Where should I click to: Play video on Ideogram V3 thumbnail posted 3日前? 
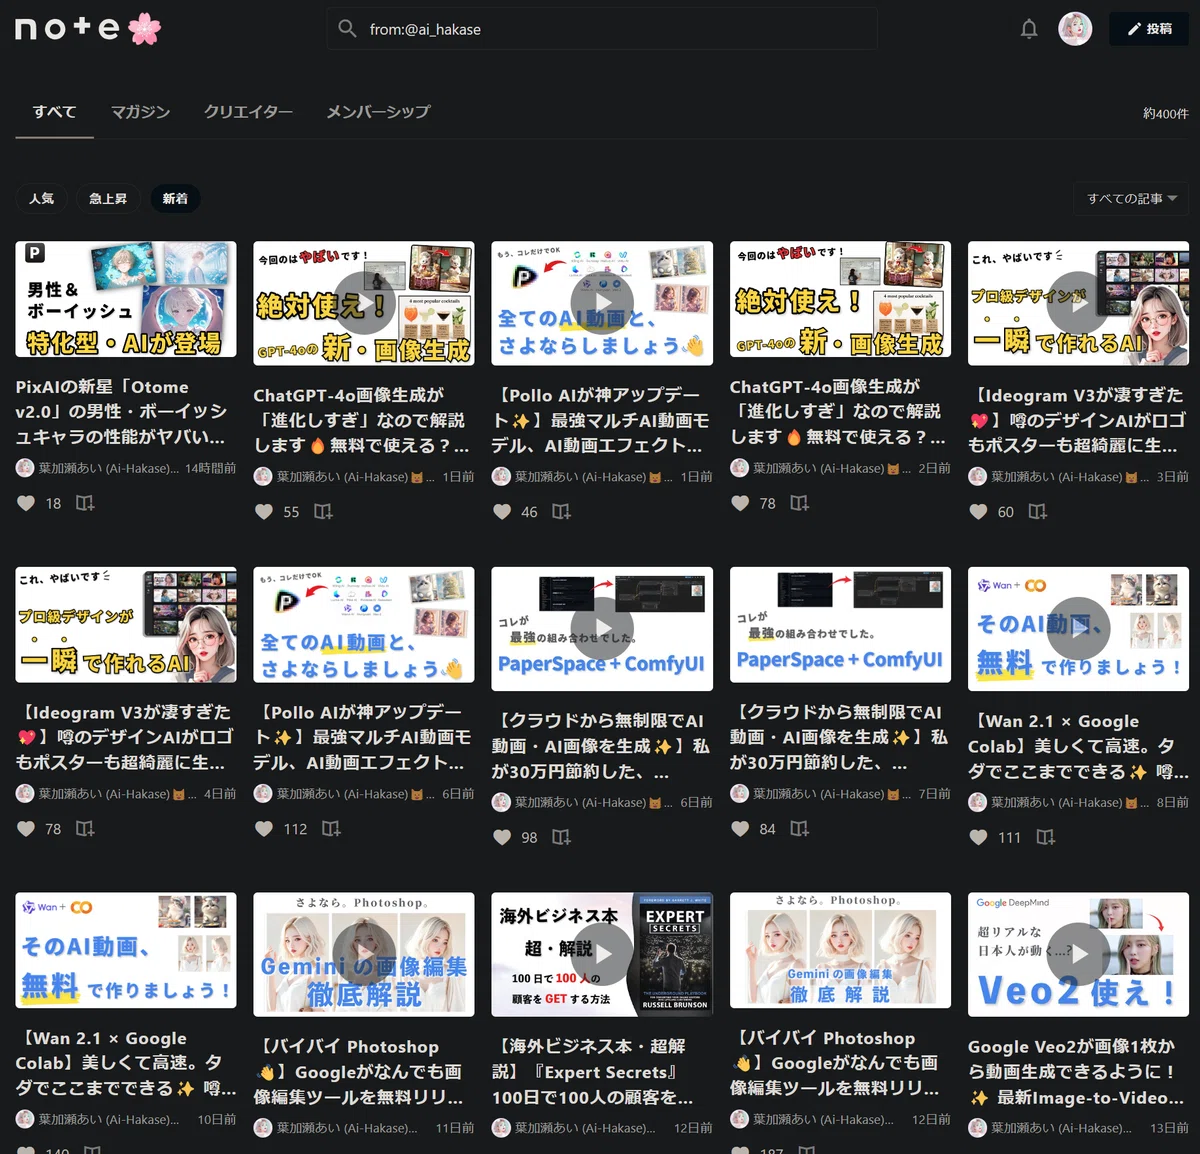point(1078,303)
